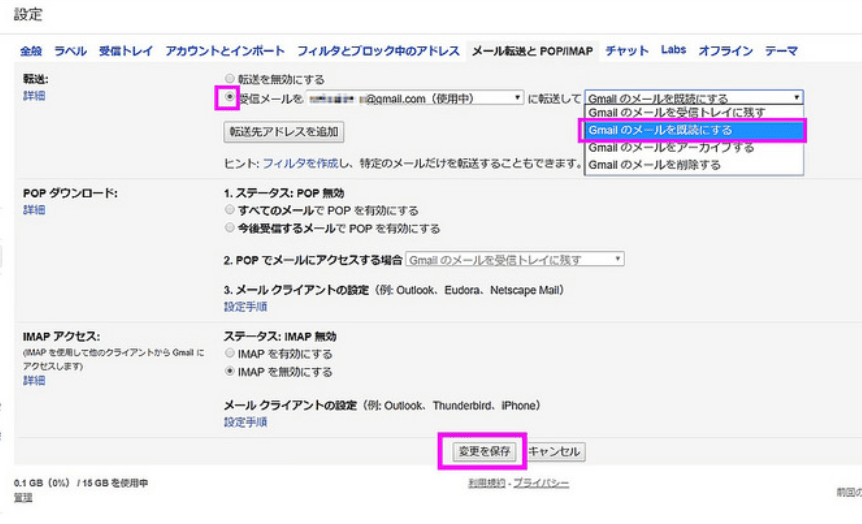The image size is (862, 524).
Task: Click the 変更を保存 button
Action: click(484, 451)
